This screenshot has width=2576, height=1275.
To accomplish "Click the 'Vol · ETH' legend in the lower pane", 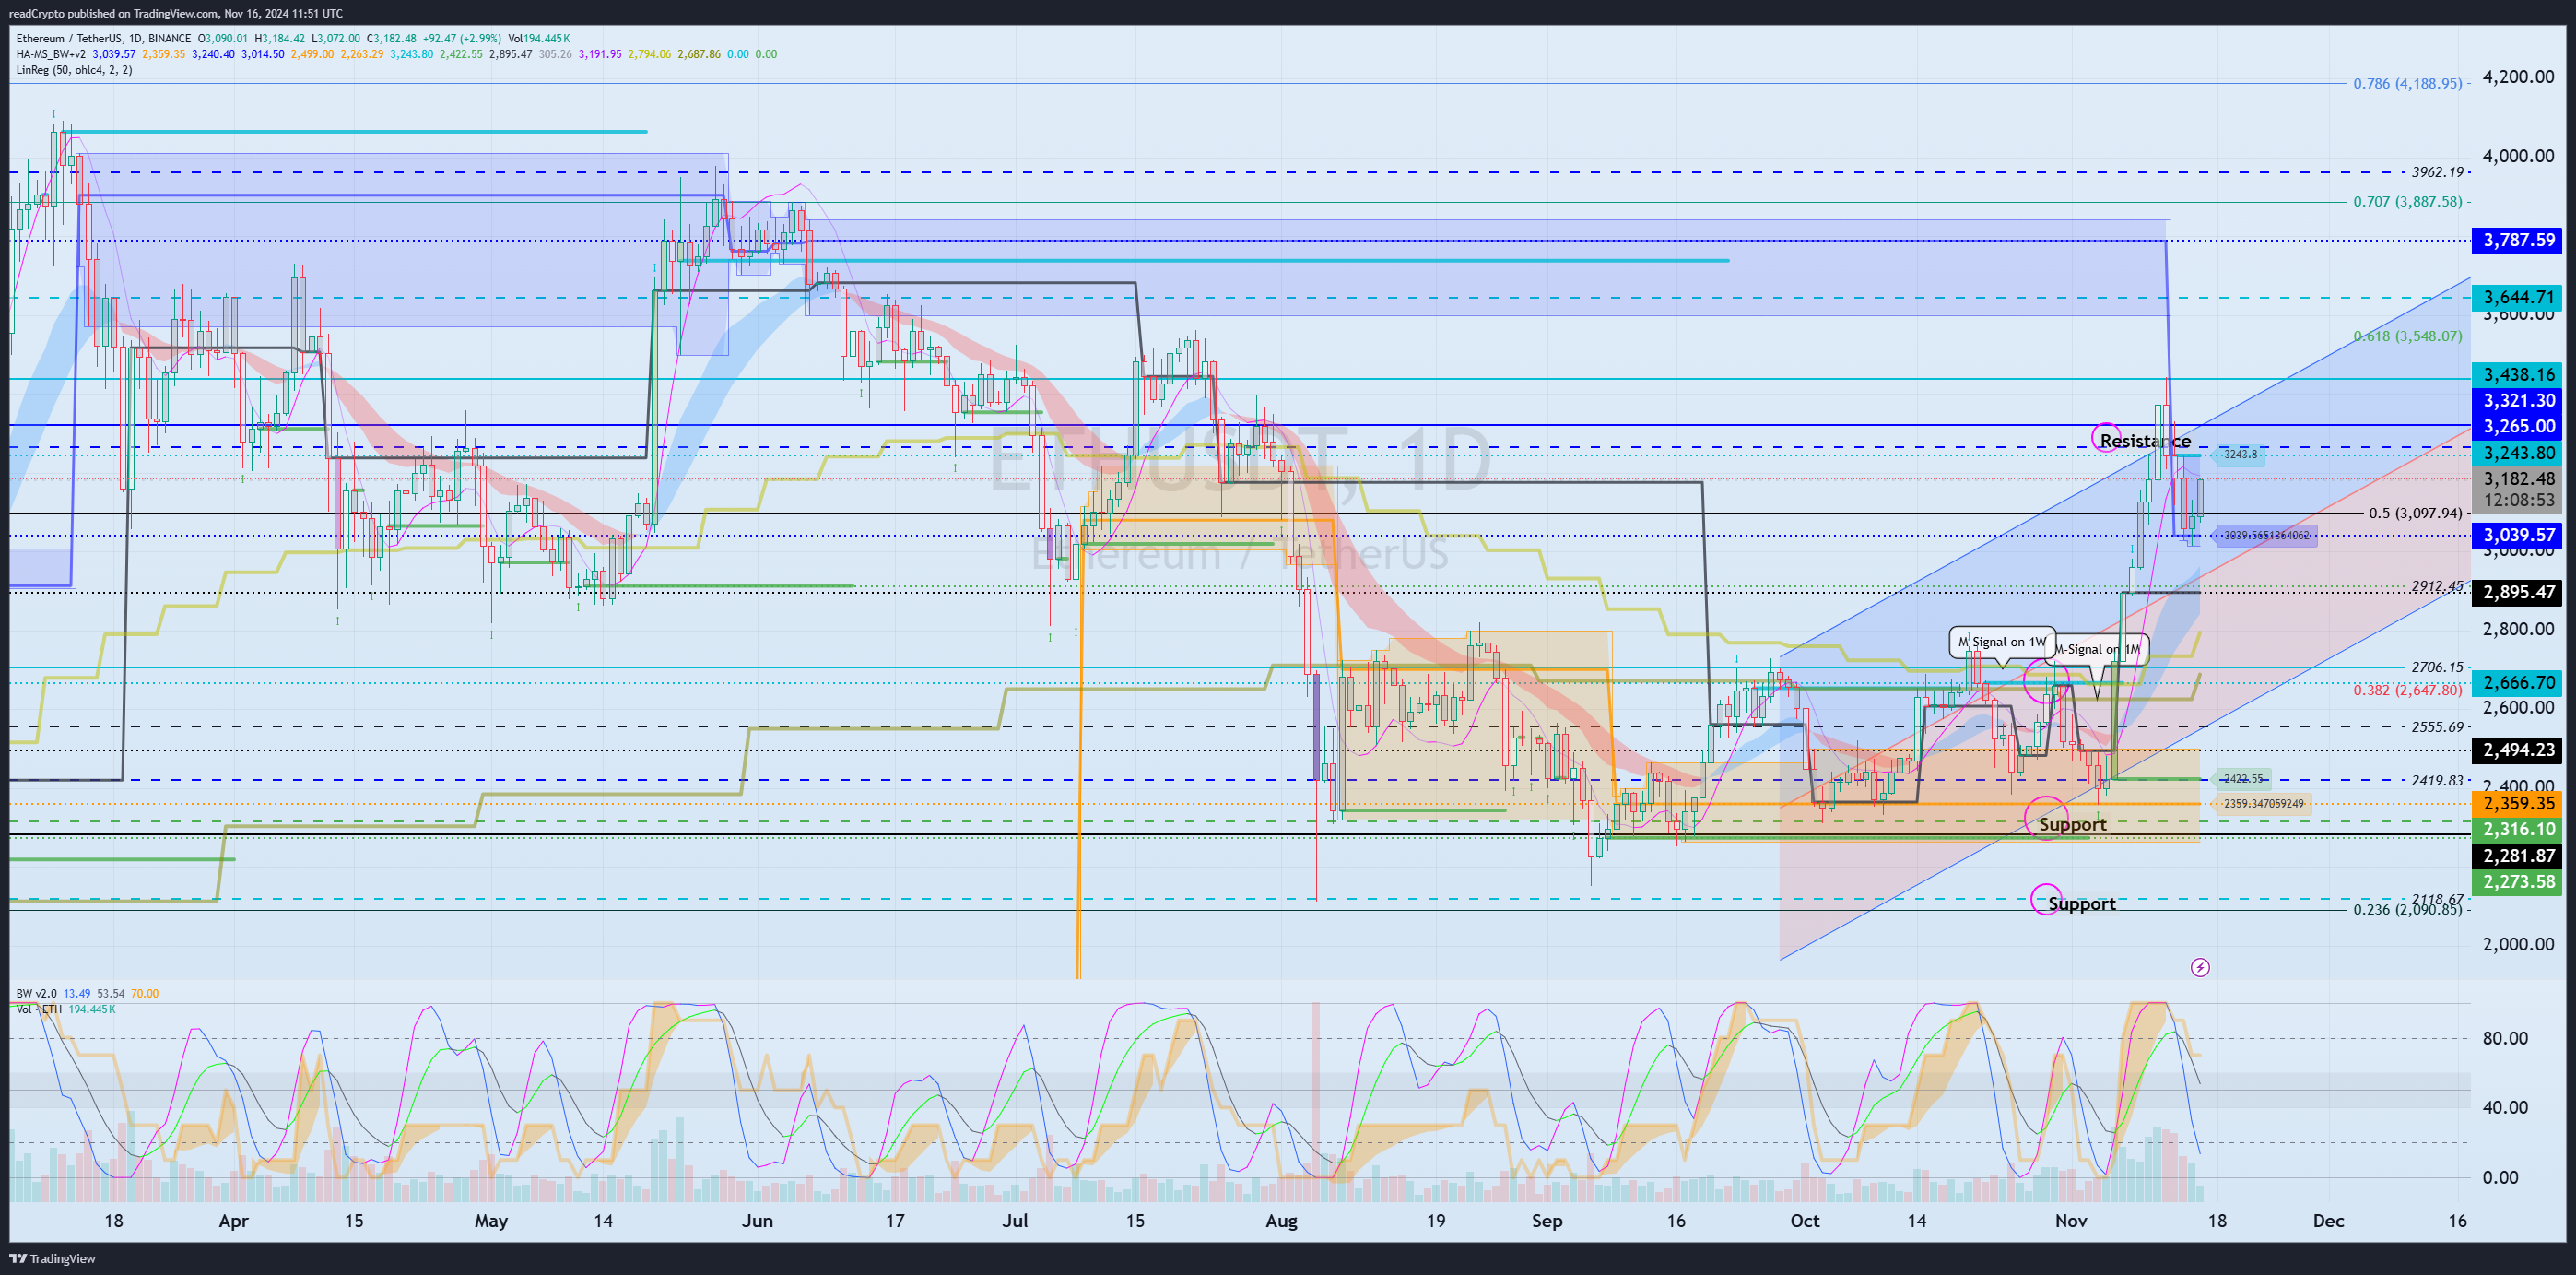I will pyautogui.click(x=39, y=1009).
